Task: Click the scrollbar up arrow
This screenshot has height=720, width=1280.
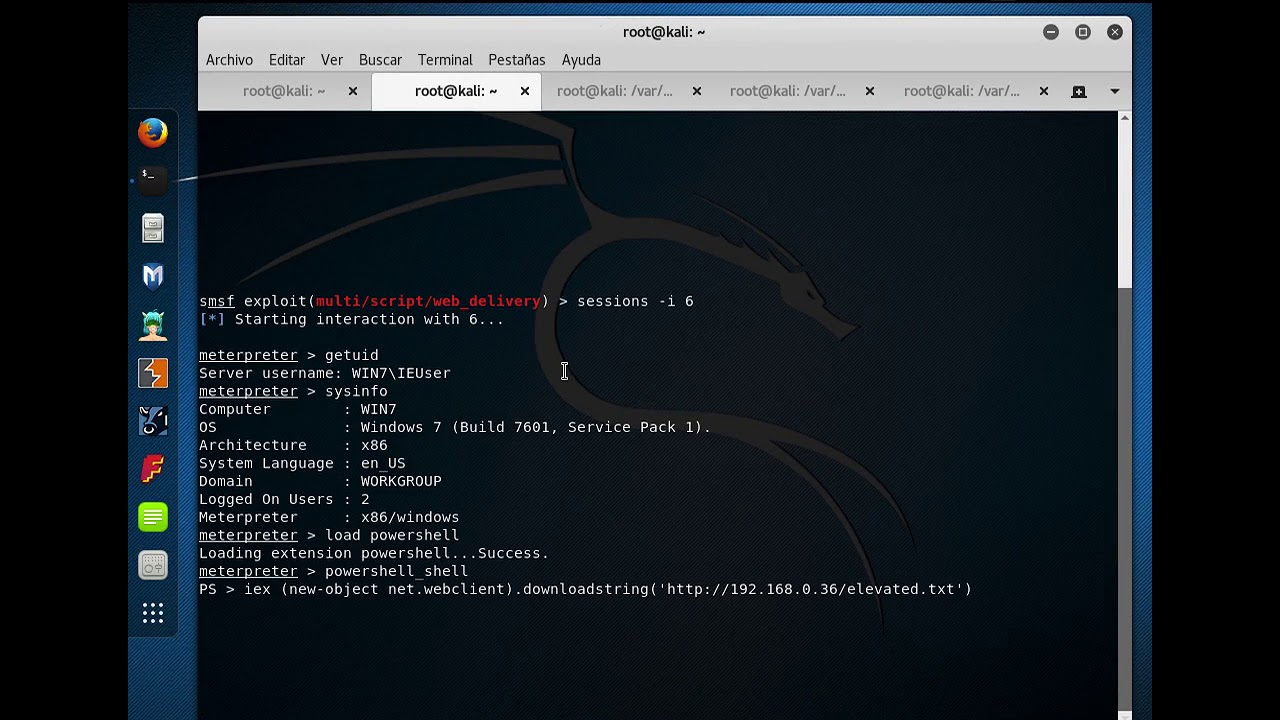Action: pyautogui.click(x=1124, y=118)
